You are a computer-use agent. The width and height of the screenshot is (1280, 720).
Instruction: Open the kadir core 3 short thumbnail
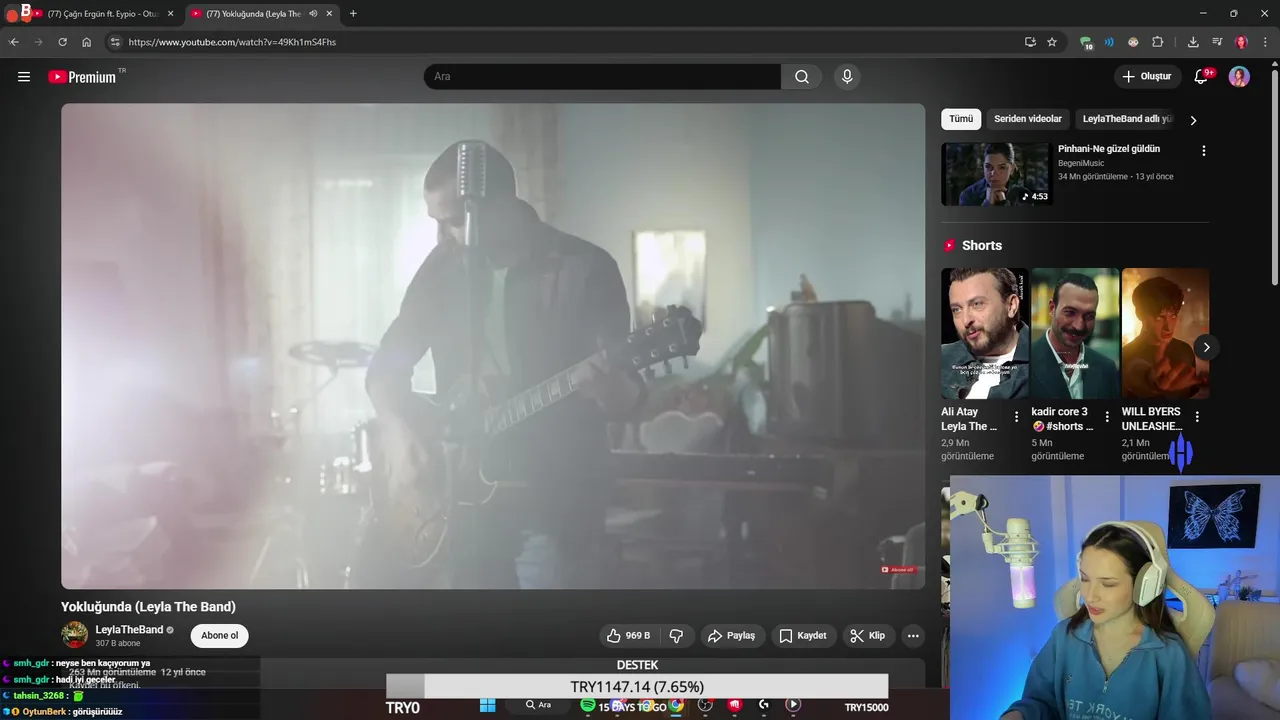coord(1075,334)
